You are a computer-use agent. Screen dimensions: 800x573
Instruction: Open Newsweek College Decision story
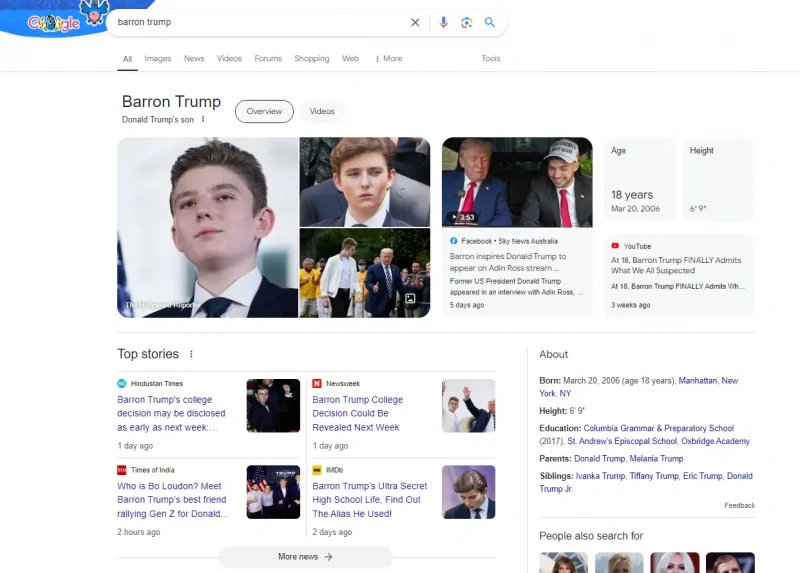coord(358,413)
